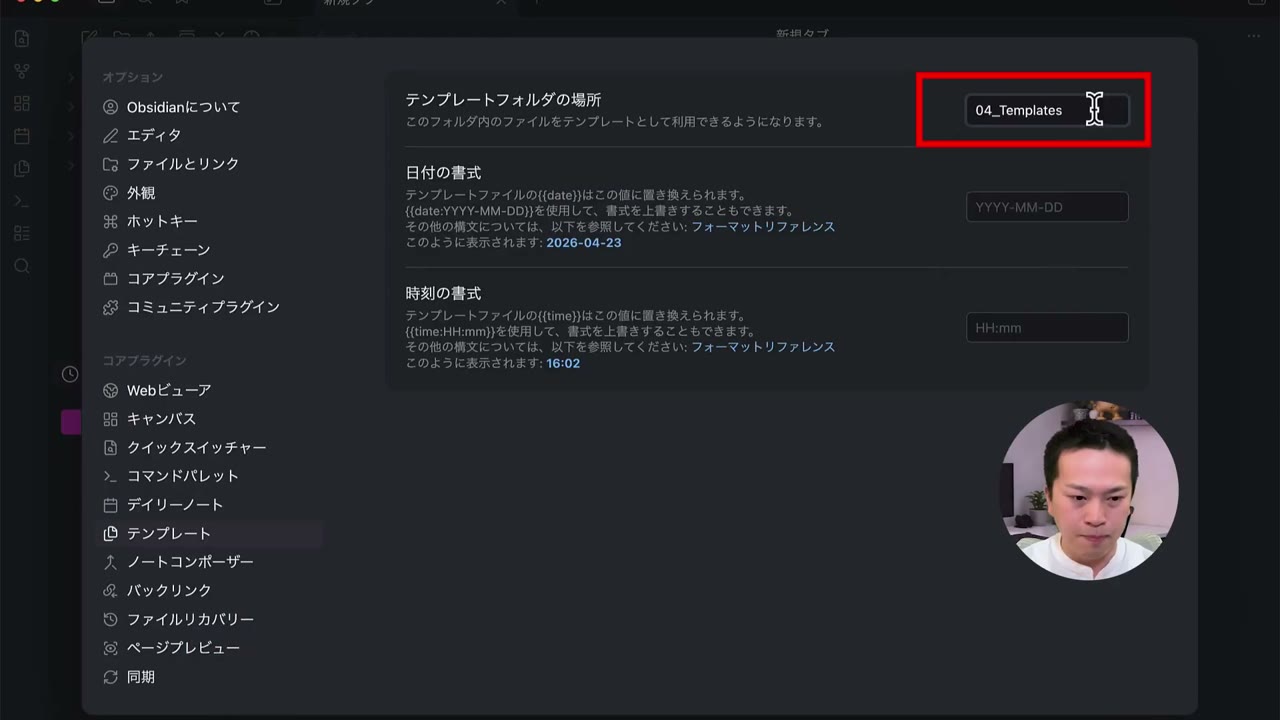Click the command icon beside 'ホットキー'
1280x720 pixels.
111,221
